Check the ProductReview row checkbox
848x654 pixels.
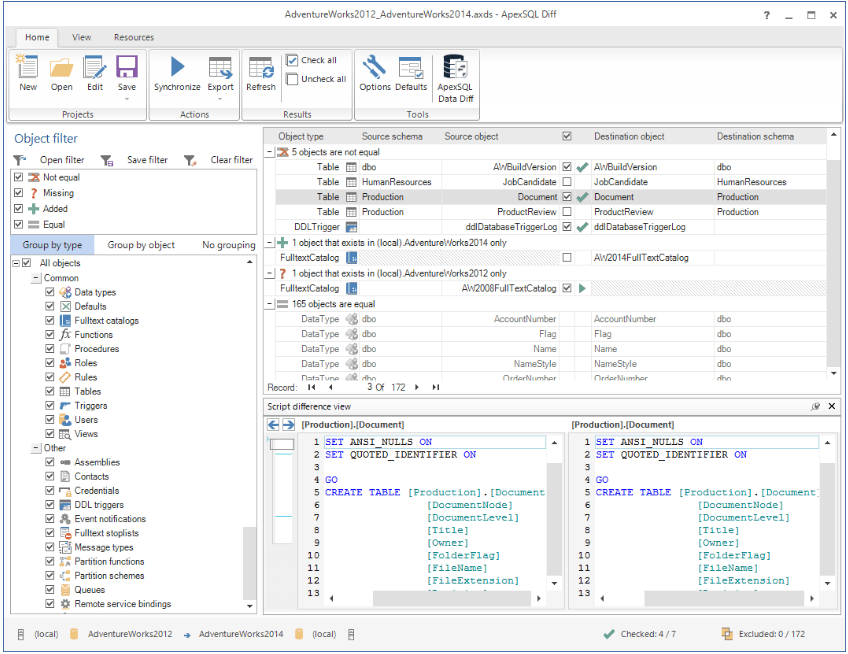567,212
